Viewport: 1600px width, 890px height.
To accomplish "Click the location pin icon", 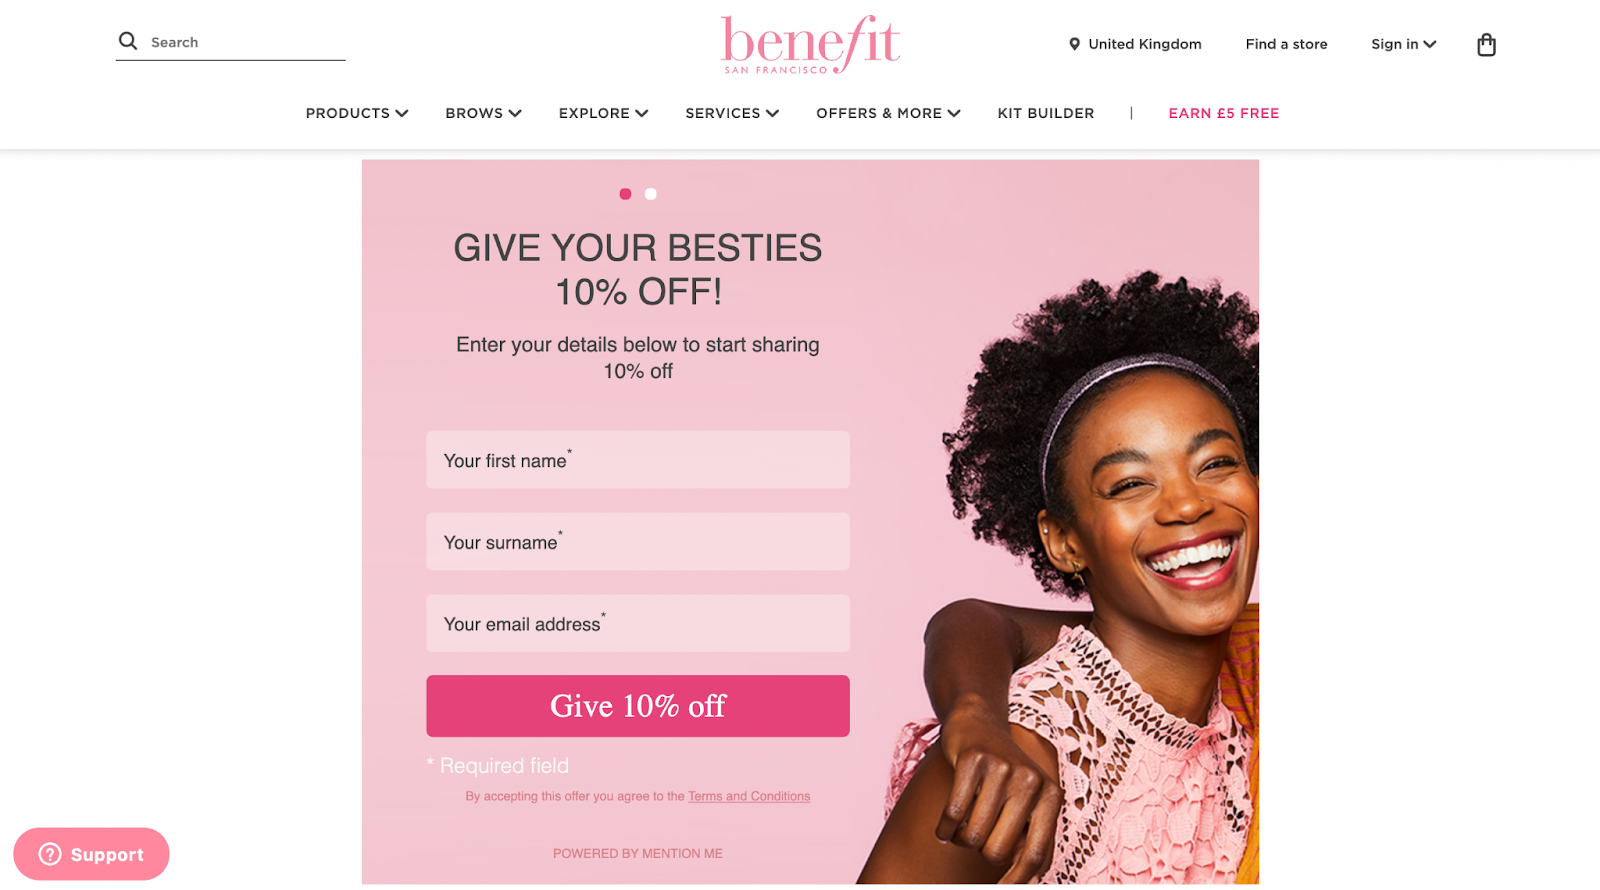I will [1074, 44].
